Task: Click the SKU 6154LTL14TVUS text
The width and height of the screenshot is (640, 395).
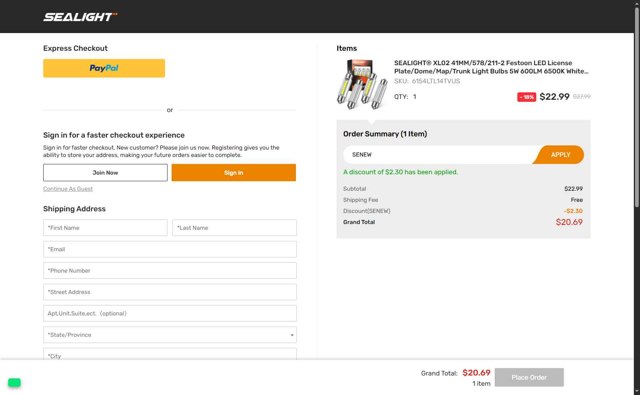Action: click(427, 81)
